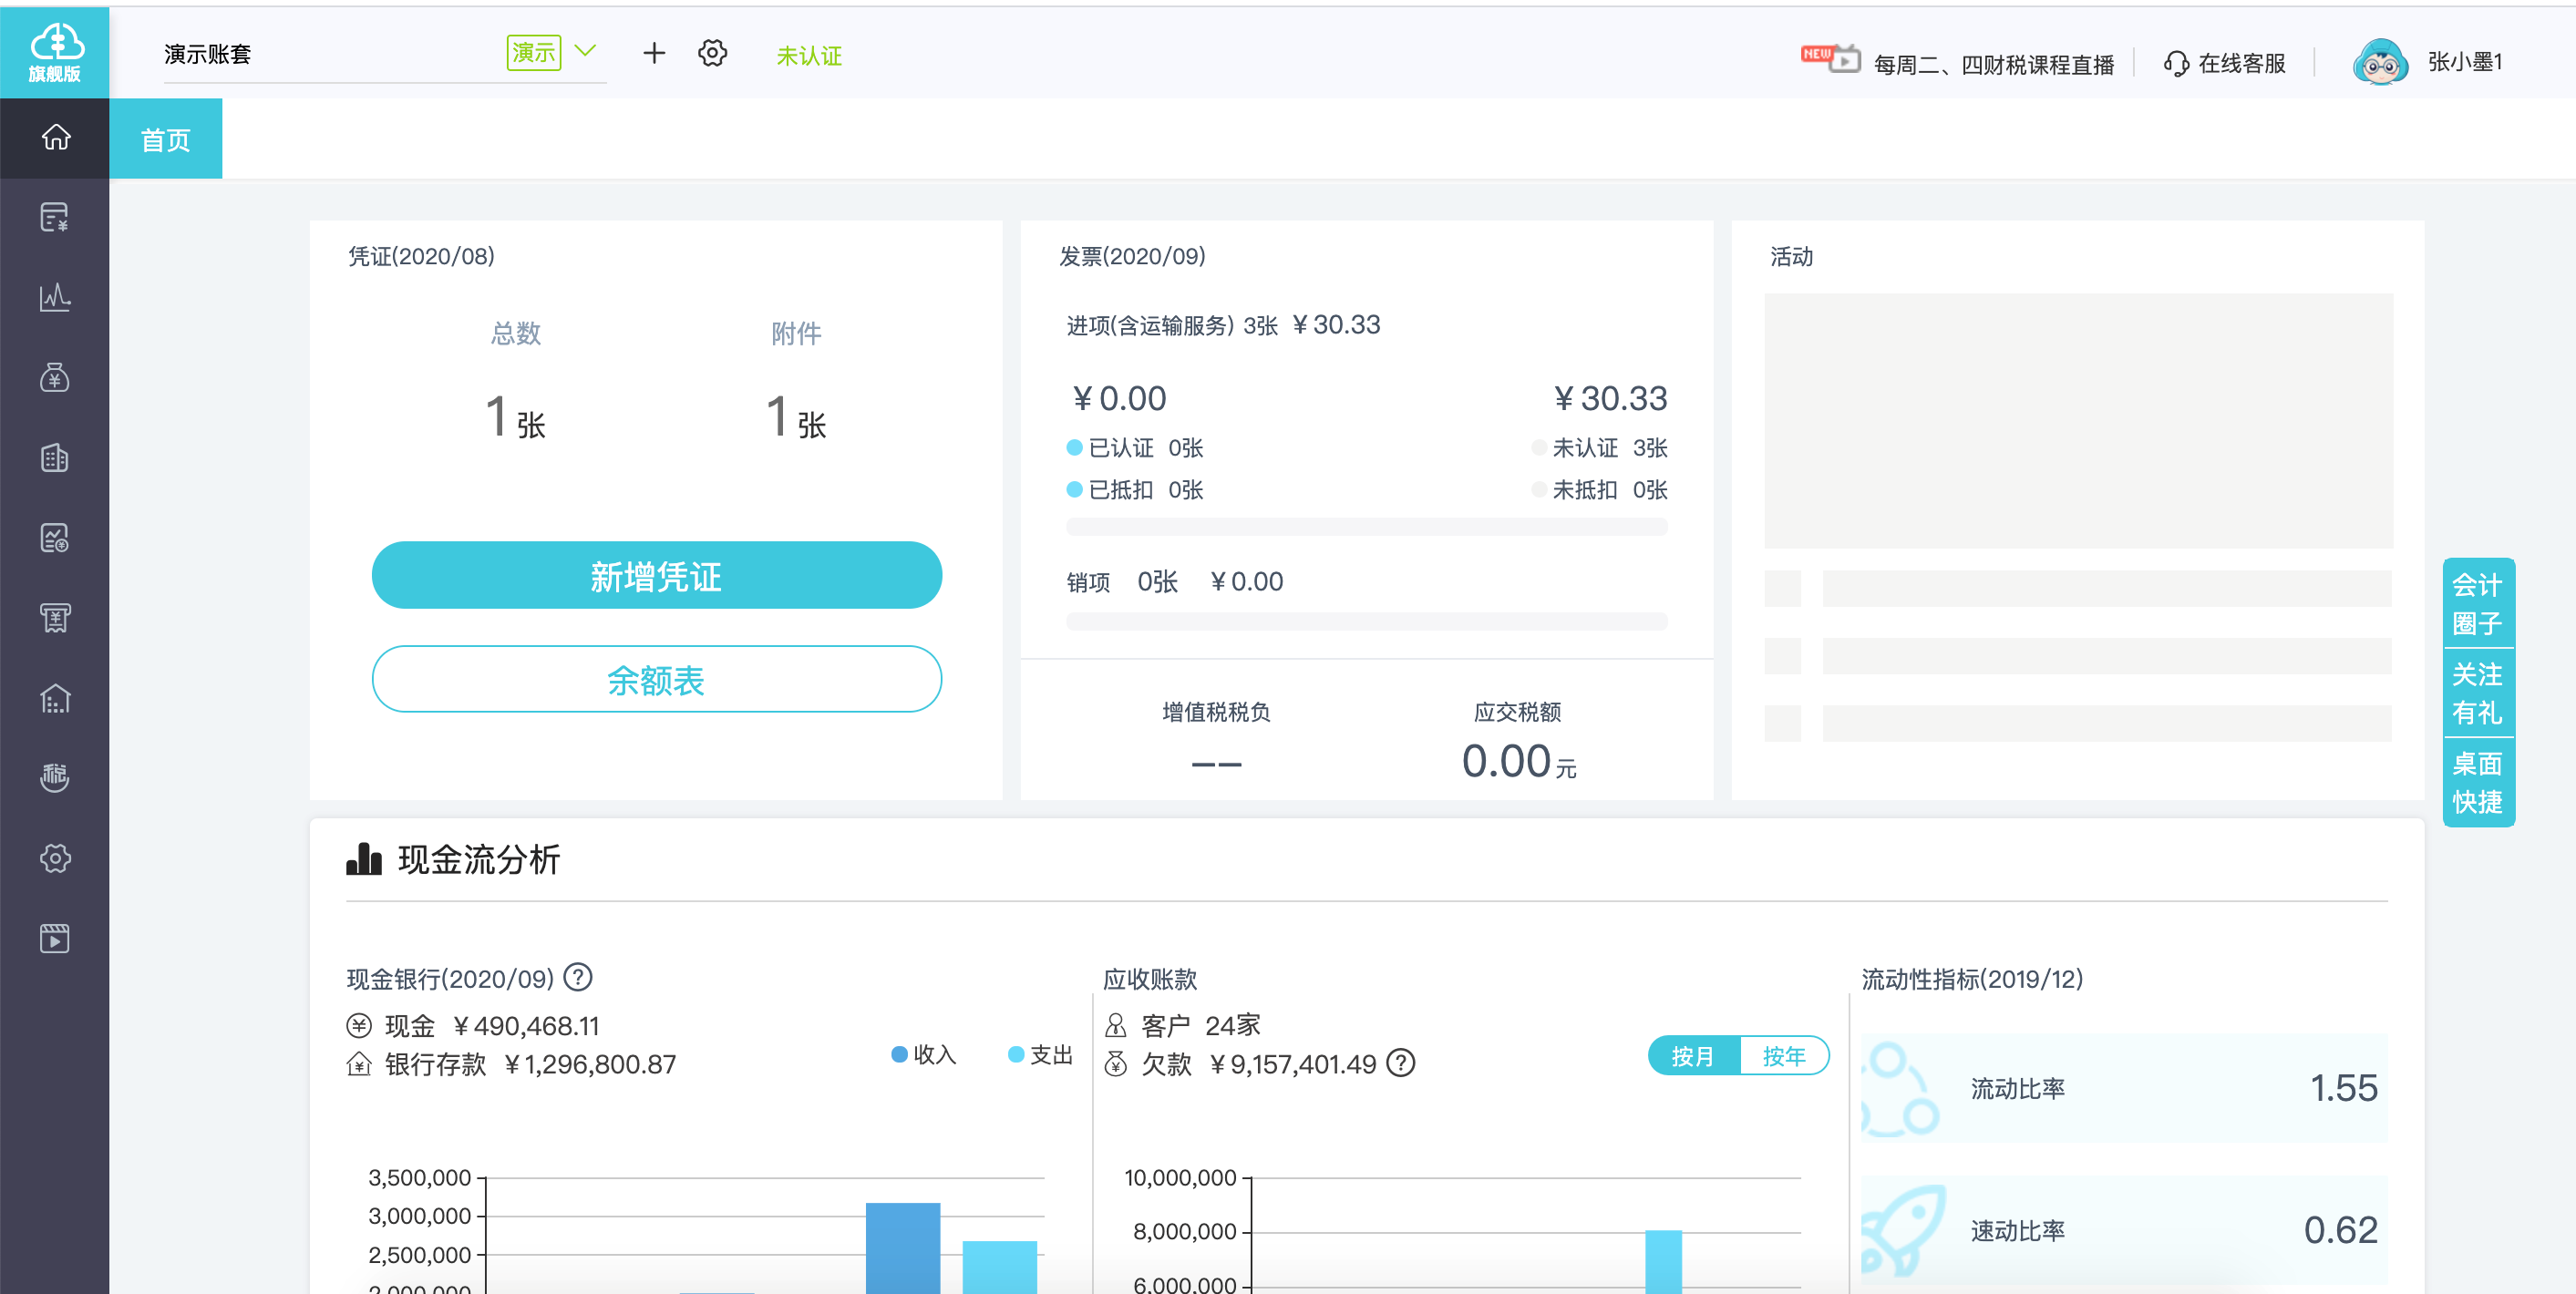The height and width of the screenshot is (1294, 2576).
Task: Click the 流动比率 indicator card
Action: pyautogui.click(x=2124, y=1088)
